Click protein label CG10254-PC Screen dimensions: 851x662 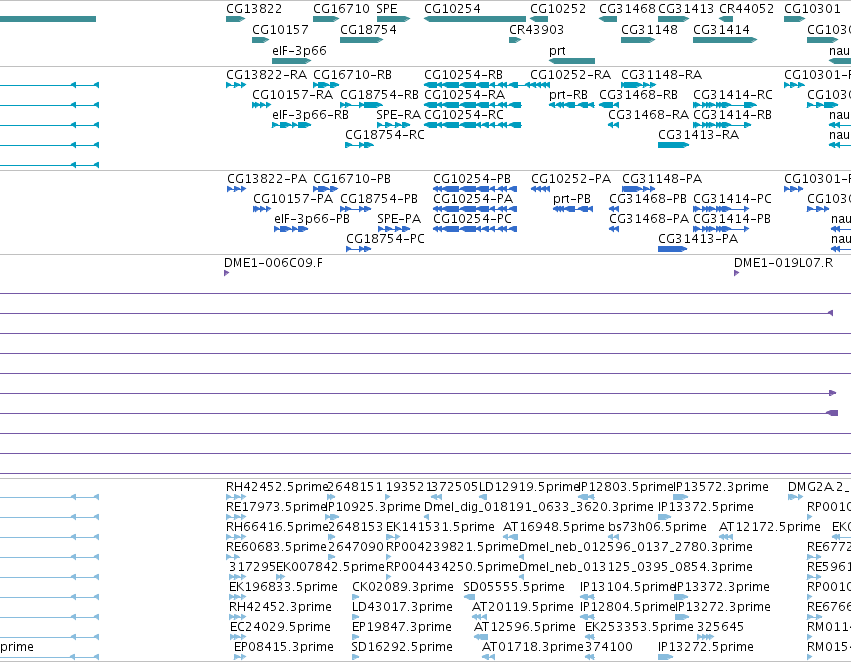pyautogui.click(x=472, y=219)
